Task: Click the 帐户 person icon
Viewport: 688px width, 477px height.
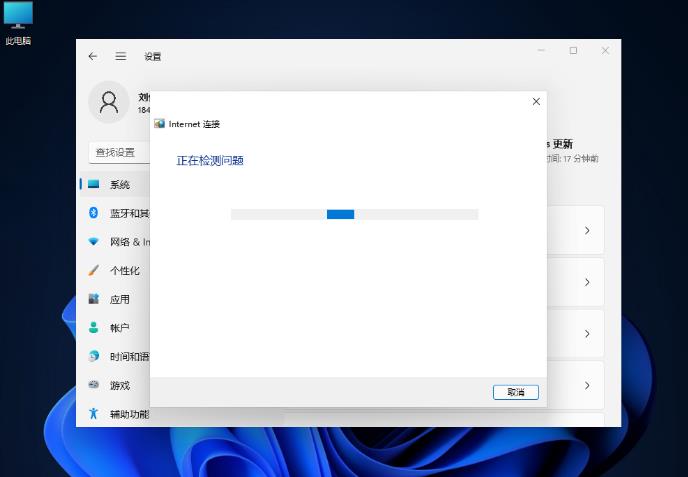Action: [x=94, y=328]
